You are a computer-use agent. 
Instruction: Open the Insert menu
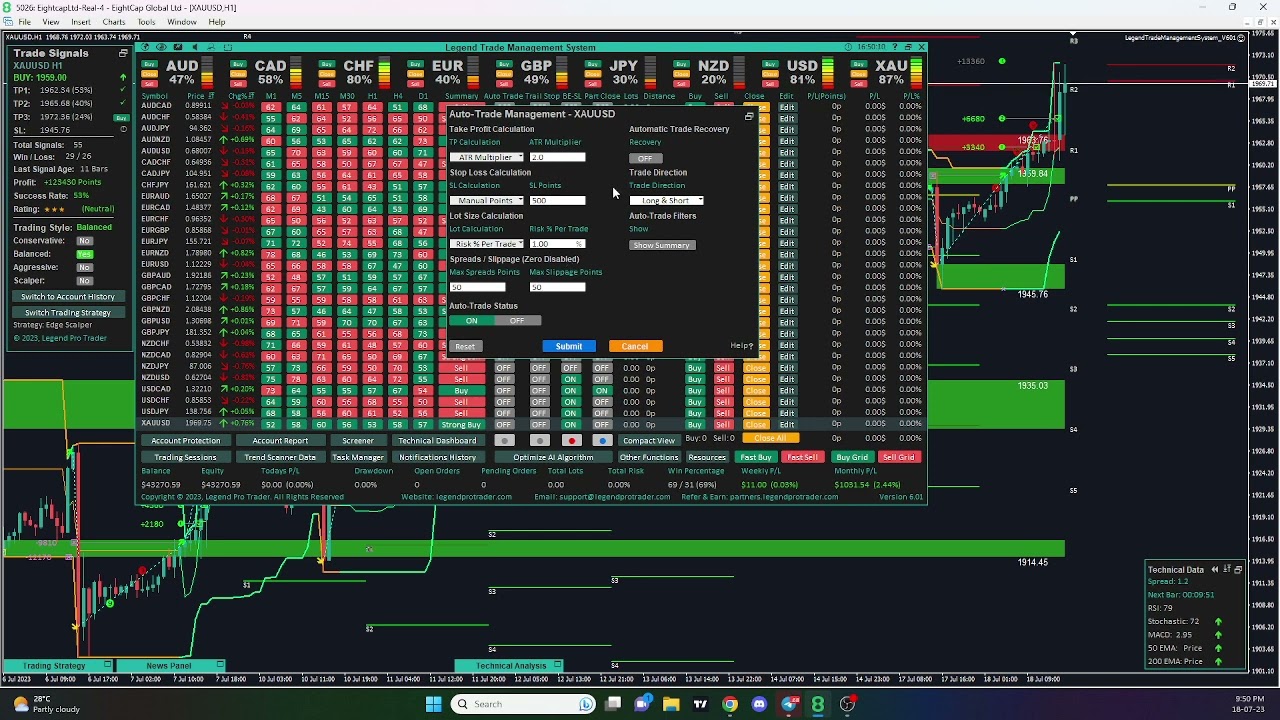[x=81, y=22]
